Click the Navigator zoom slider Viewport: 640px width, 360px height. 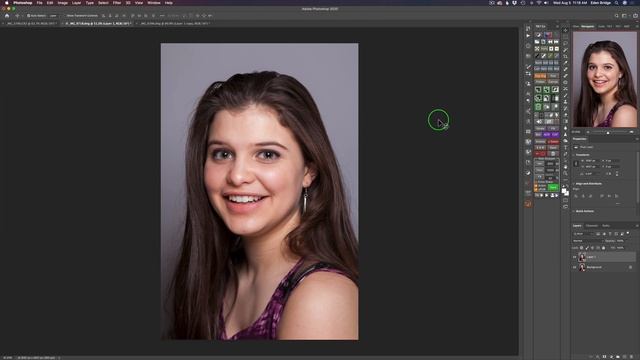[608, 132]
